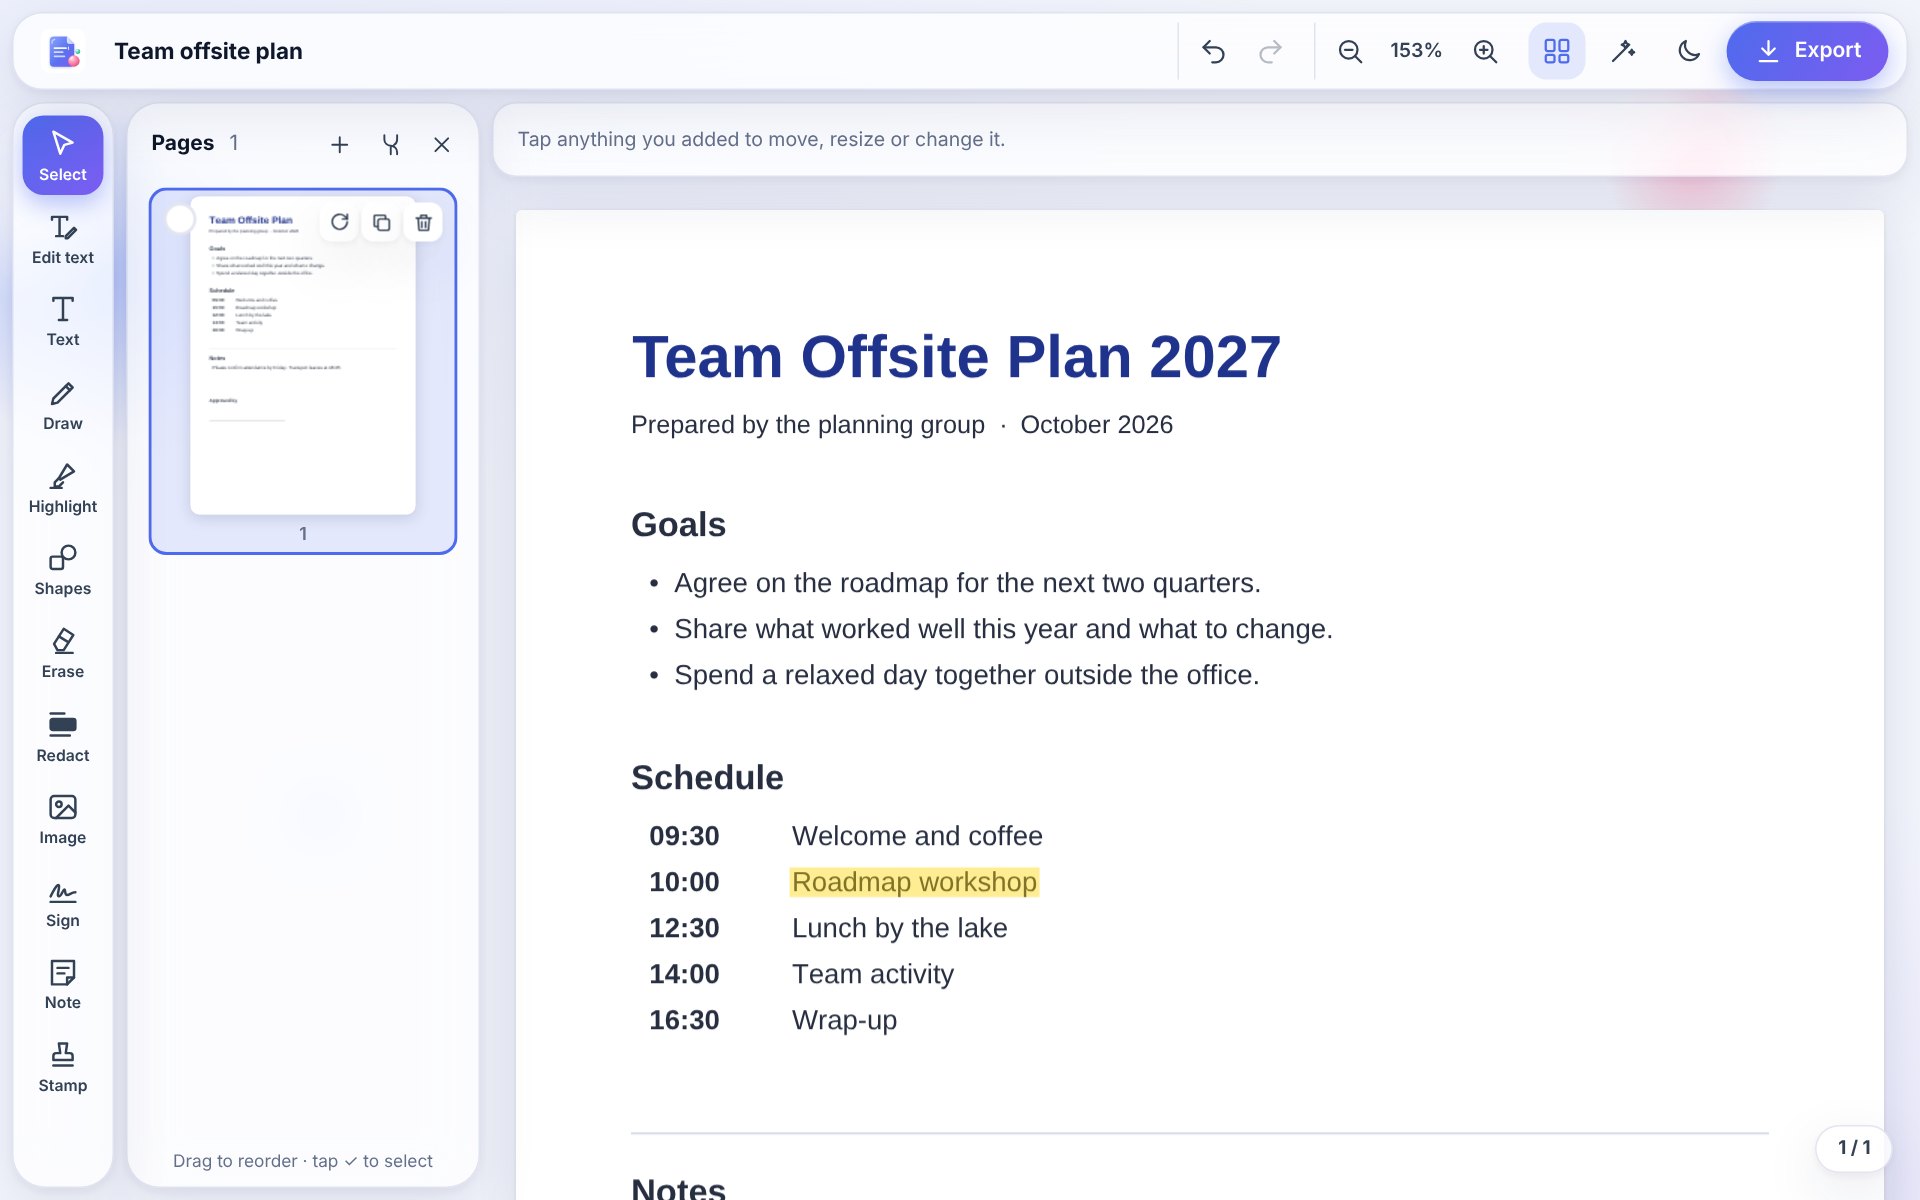Toggle the pages grid panel

(x=1557, y=51)
